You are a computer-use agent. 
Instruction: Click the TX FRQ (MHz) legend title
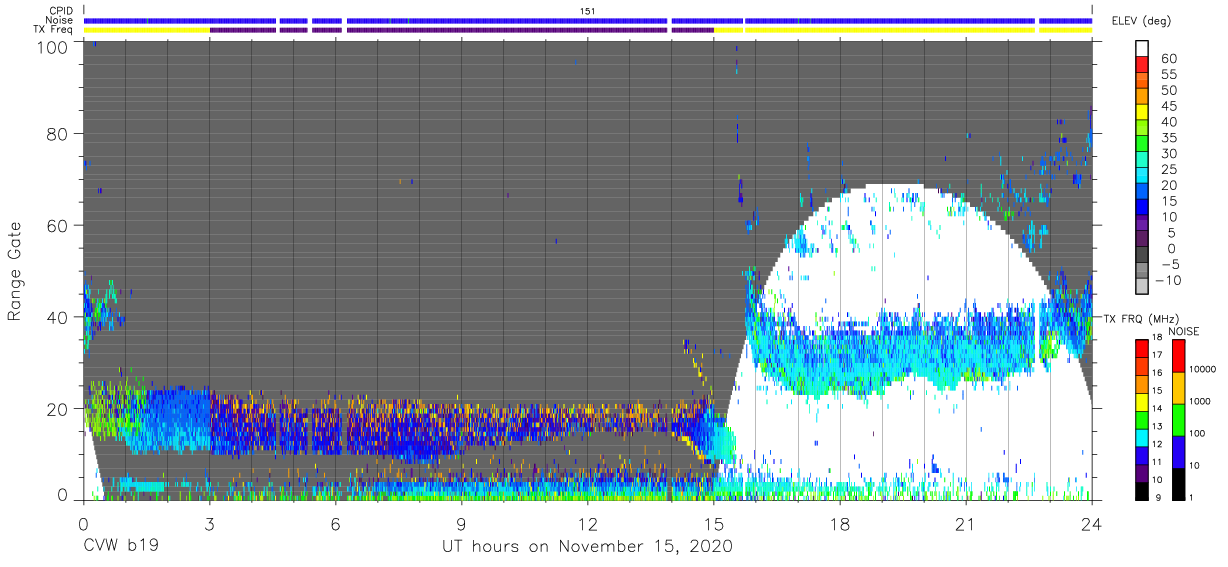click(1137, 319)
